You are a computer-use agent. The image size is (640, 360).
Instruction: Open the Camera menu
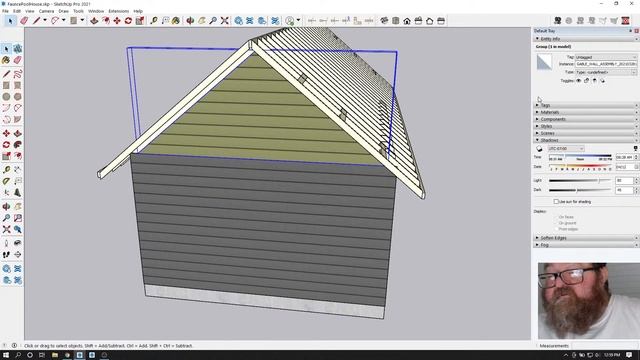click(47, 11)
